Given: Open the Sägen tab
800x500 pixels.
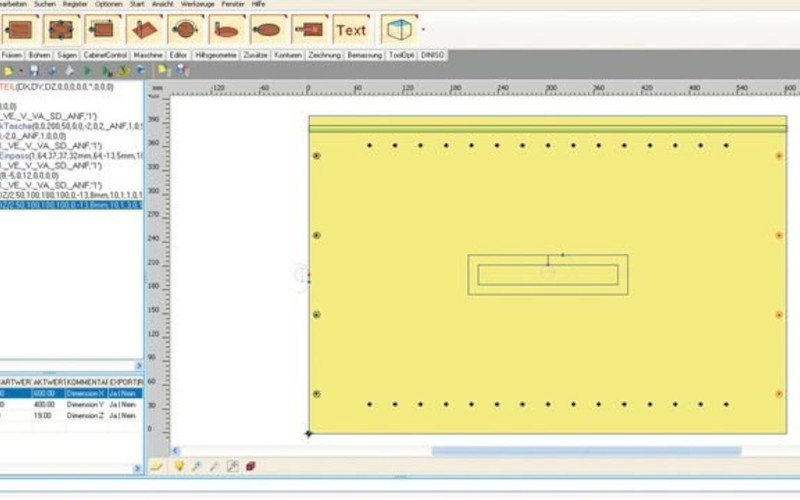Looking at the screenshot, I should click(67, 55).
